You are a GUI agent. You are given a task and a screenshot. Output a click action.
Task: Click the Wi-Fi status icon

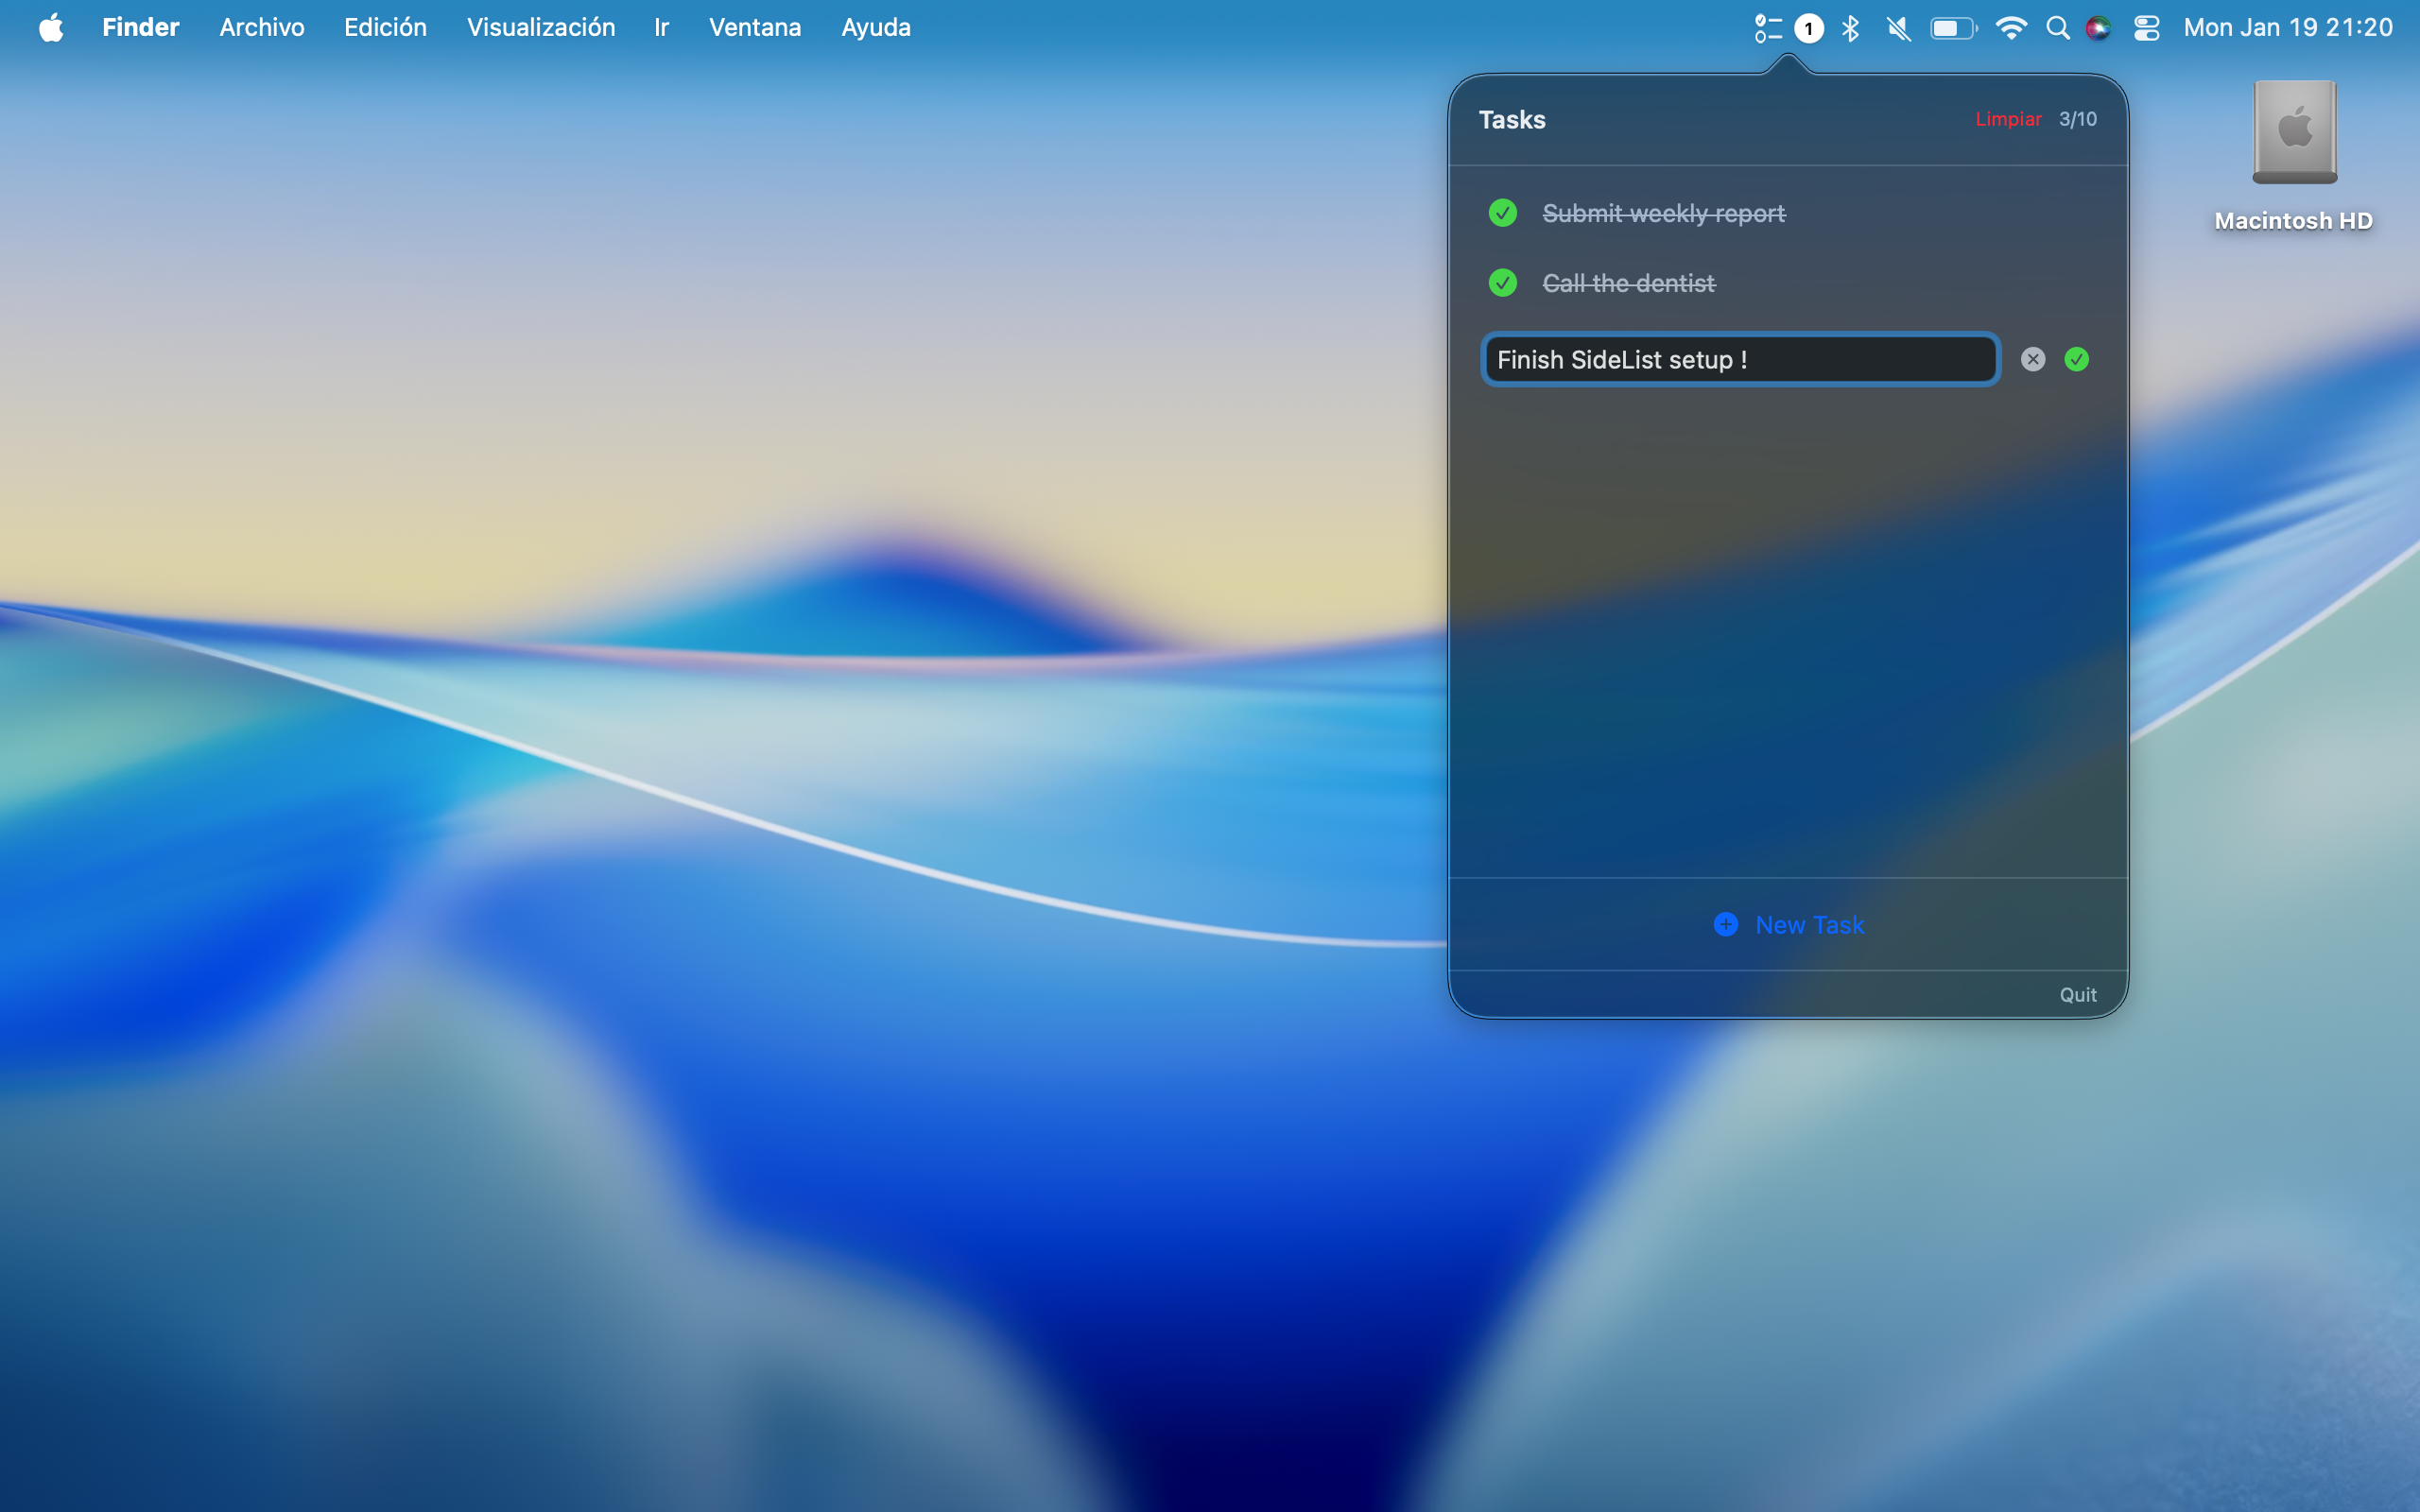(2010, 27)
